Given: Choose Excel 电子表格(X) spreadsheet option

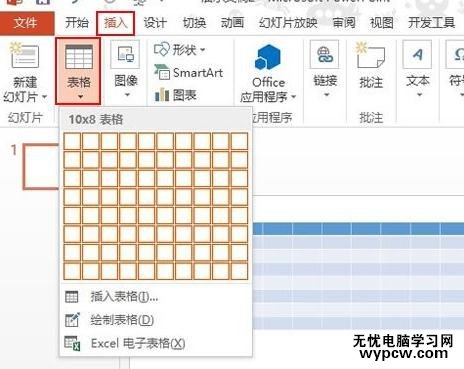Looking at the screenshot, I should pyautogui.click(x=155, y=343).
